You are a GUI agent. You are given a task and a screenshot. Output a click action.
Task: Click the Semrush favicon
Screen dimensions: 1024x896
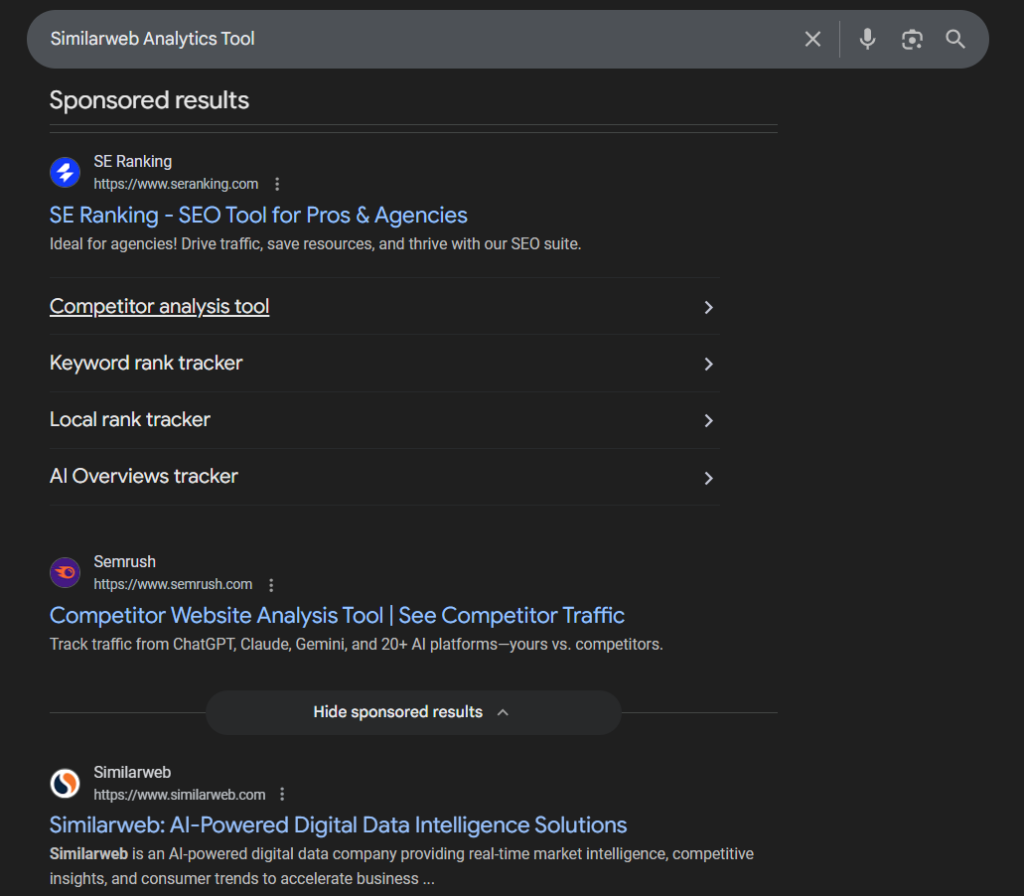point(64,572)
